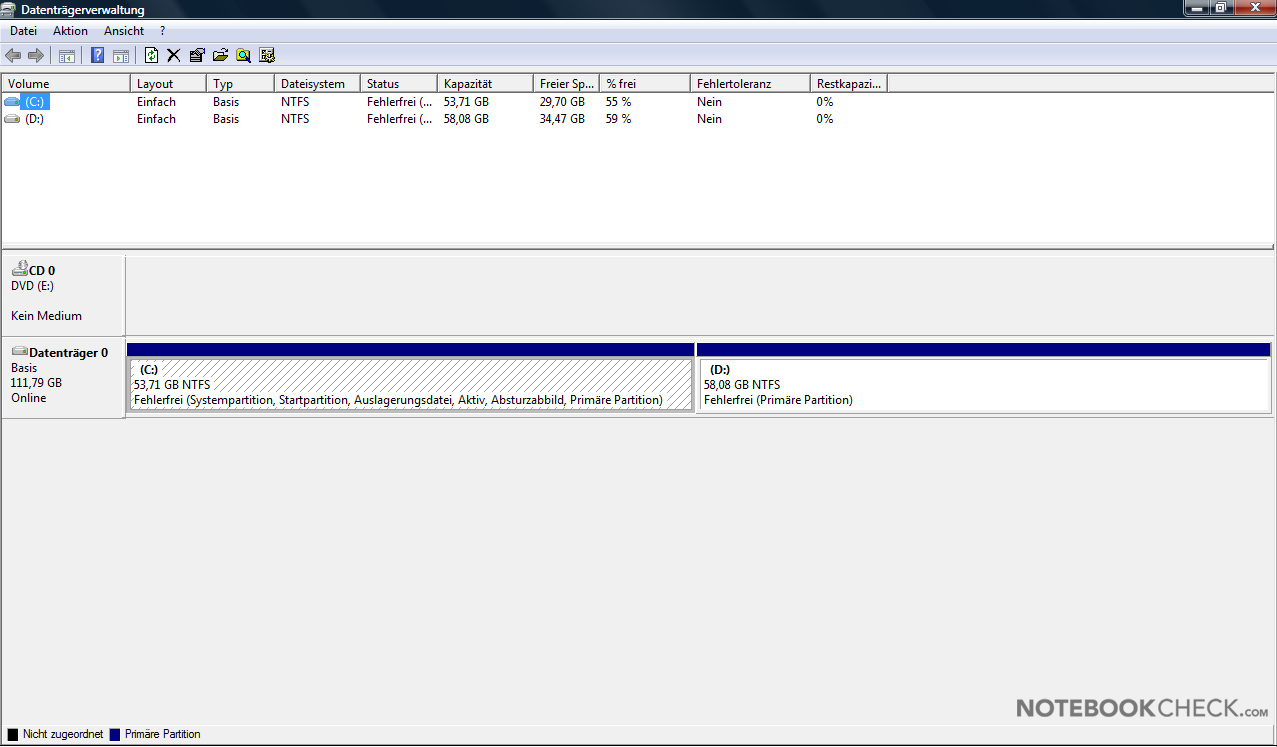Click the Primäre Partition blue legend swatch
This screenshot has height=747, width=1277.
point(115,734)
